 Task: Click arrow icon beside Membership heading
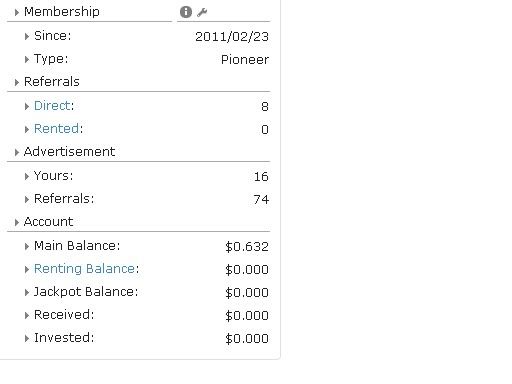tap(17, 13)
